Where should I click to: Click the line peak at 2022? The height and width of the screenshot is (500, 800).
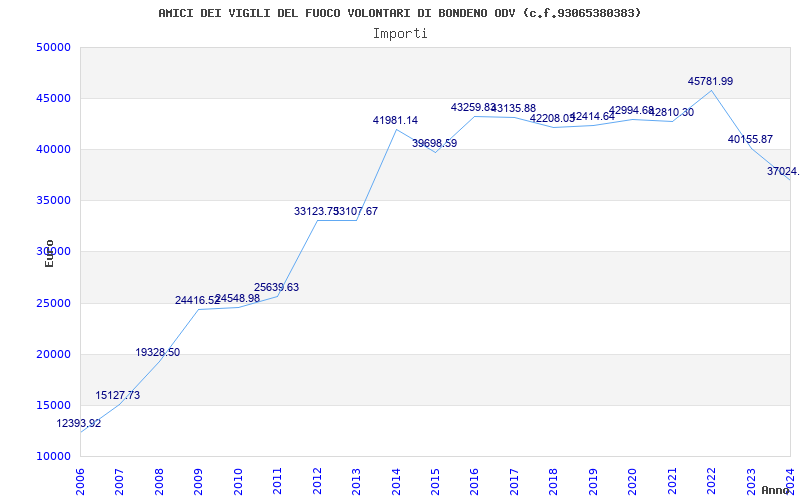click(711, 90)
